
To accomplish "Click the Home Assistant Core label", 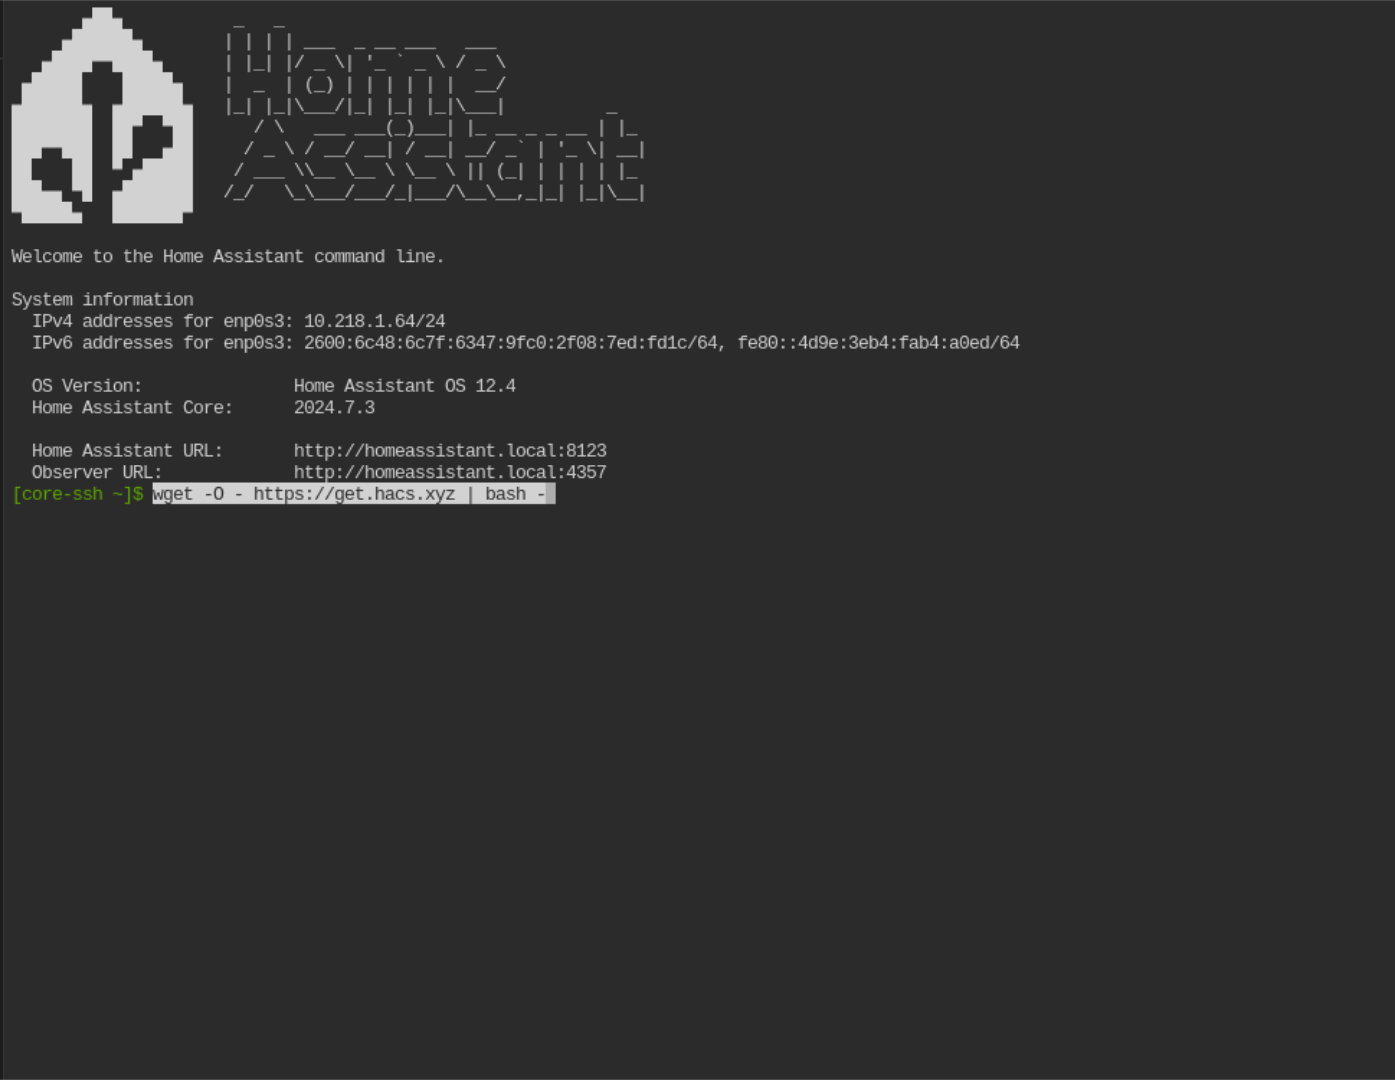I will (x=132, y=408).
